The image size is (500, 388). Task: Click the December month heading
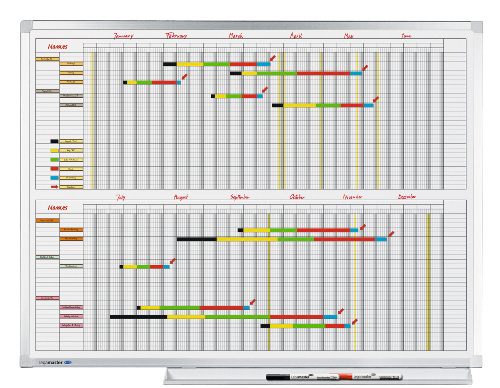(x=407, y=197)
